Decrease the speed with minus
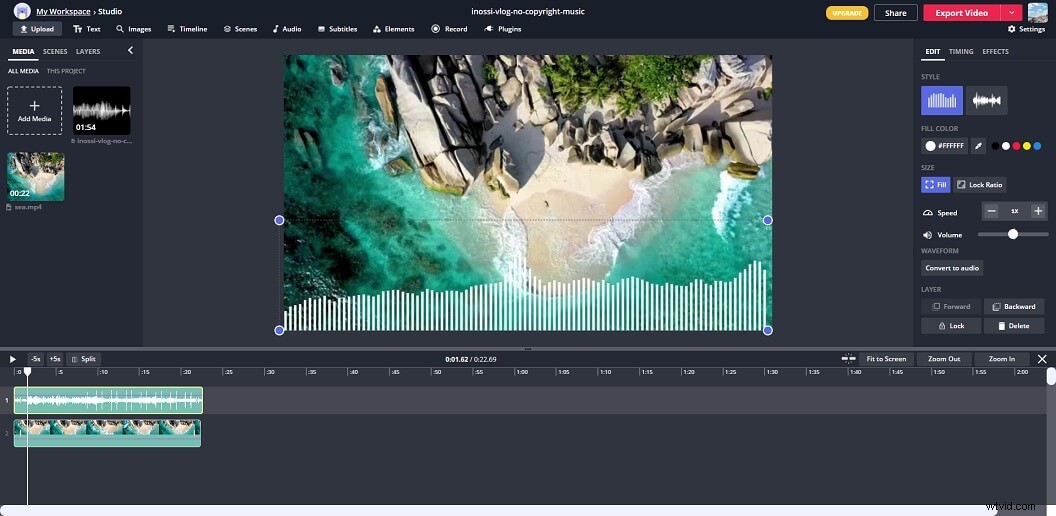This screenshot has width=1056, height=516. coord(991,212)
